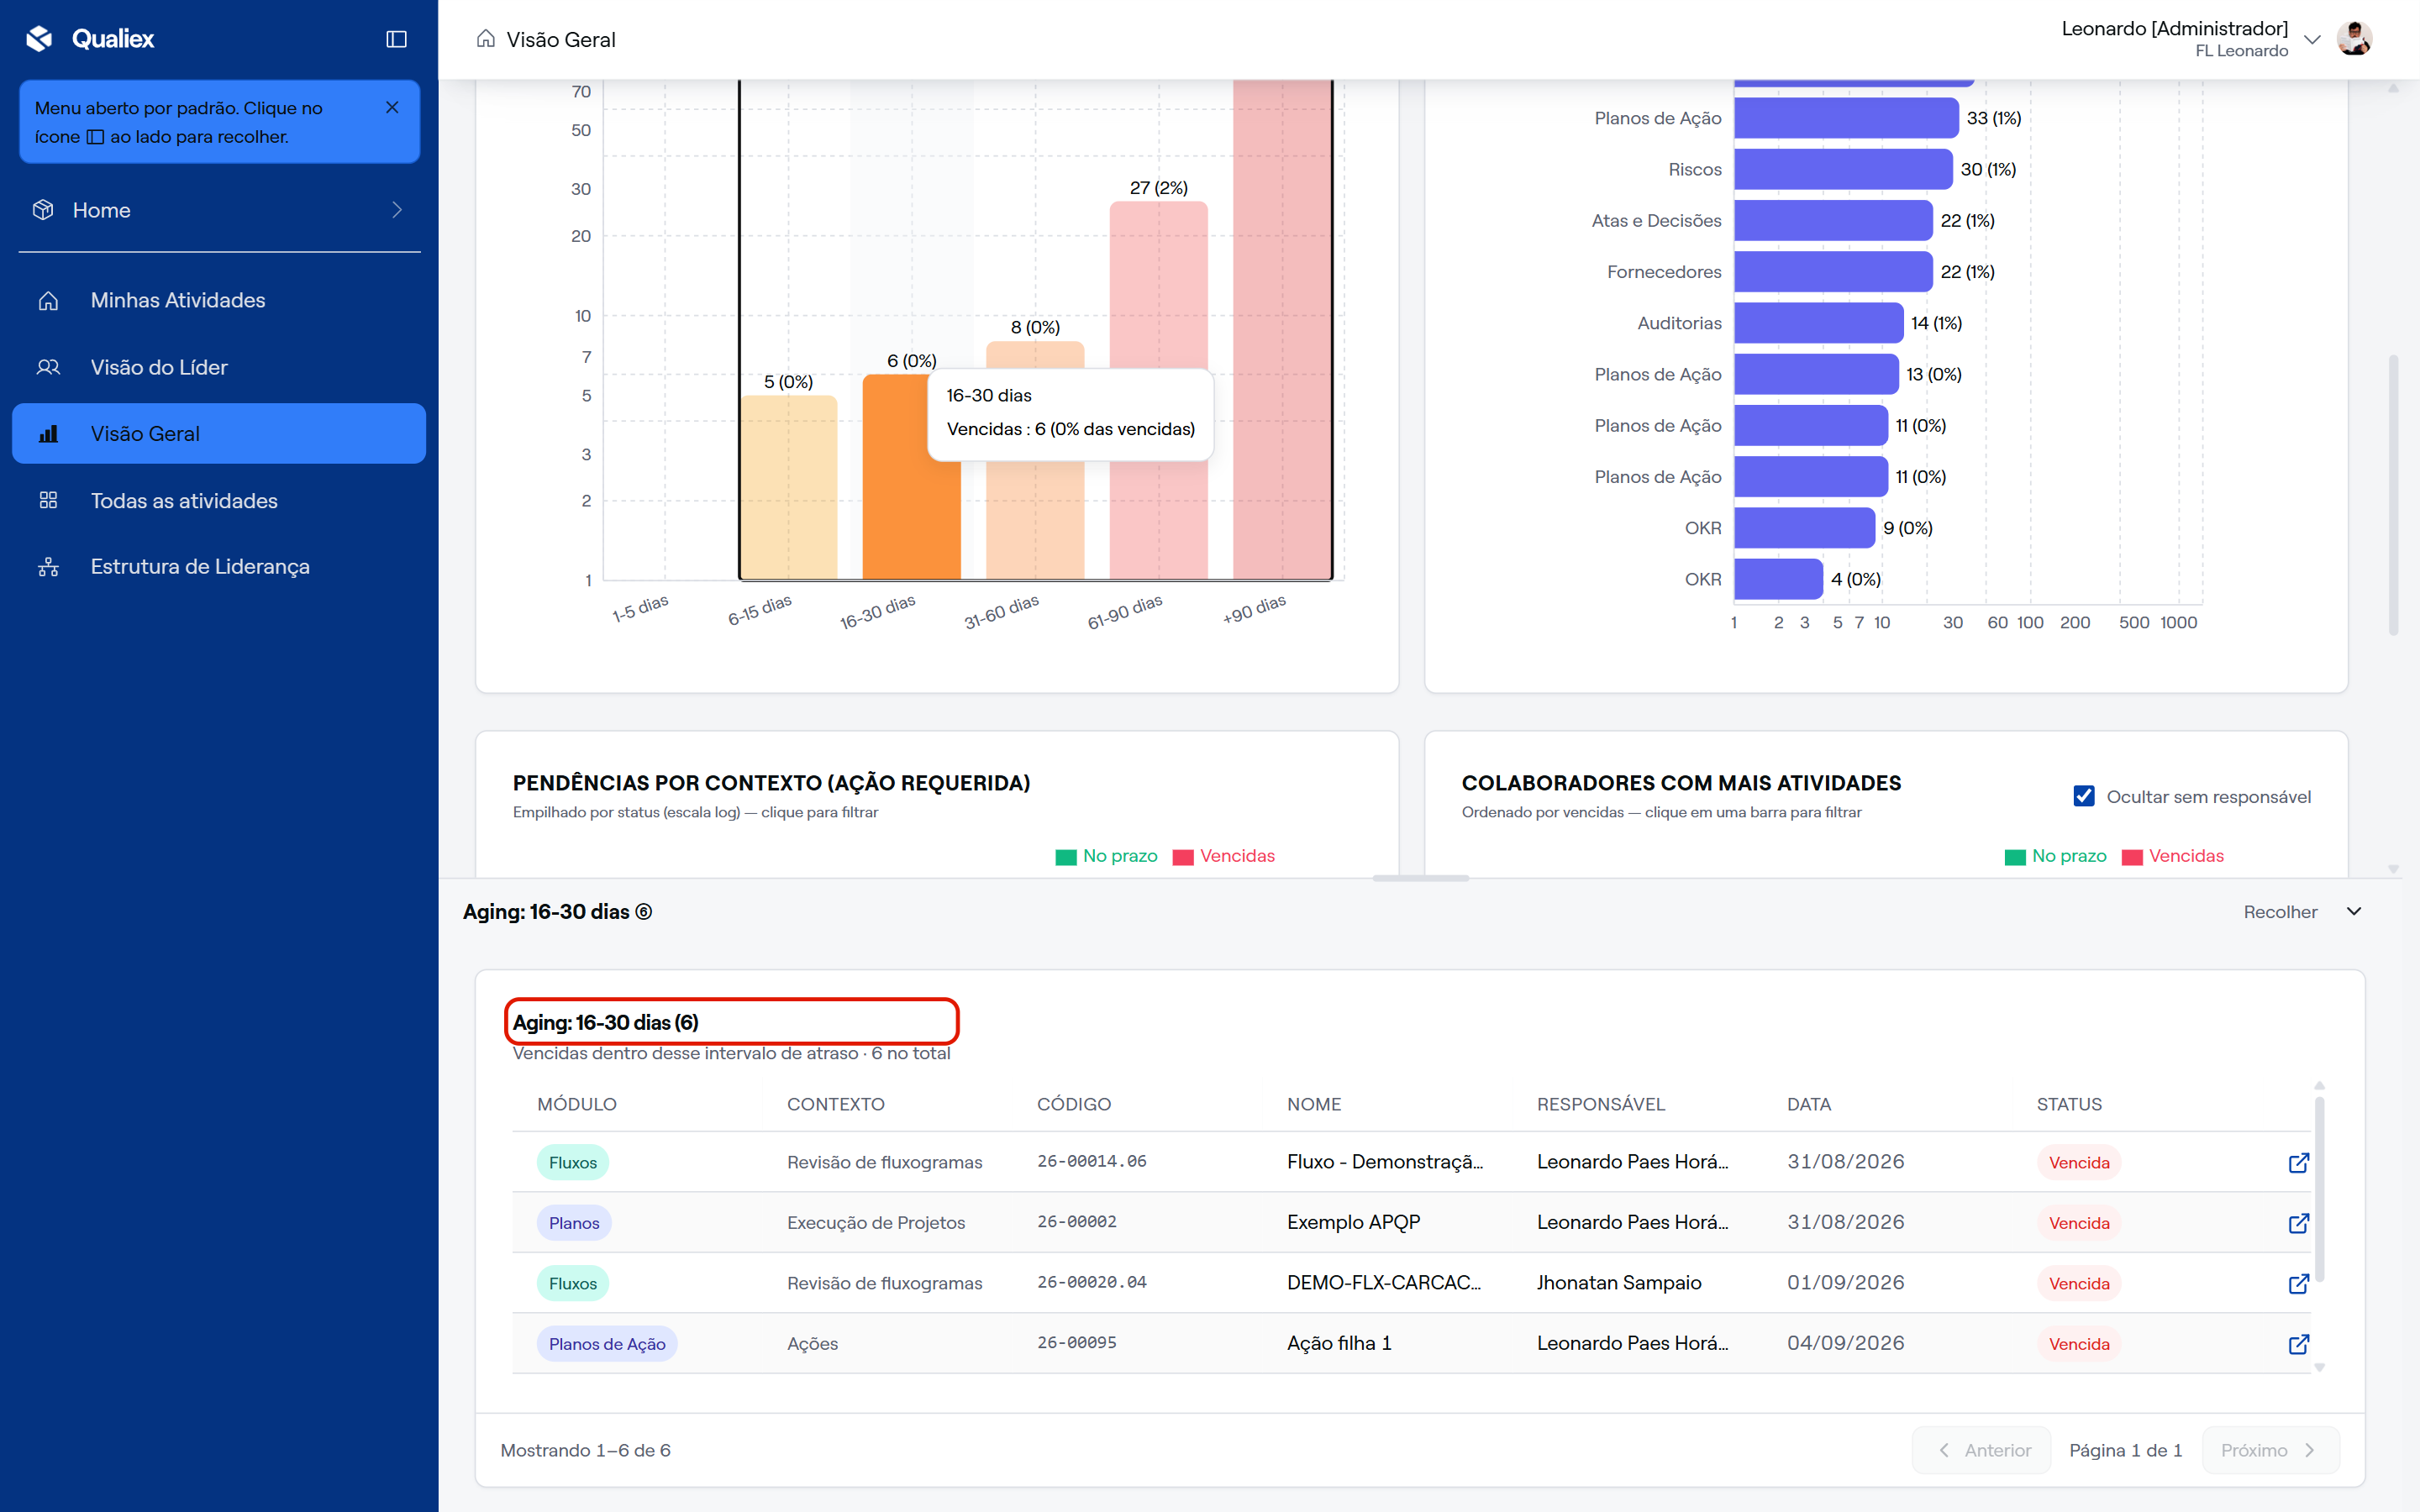This screenshot has height=1512, width=2420.
Task: Click the circled icon beside Aging: 16-30 dias
Action: (644, 912)
